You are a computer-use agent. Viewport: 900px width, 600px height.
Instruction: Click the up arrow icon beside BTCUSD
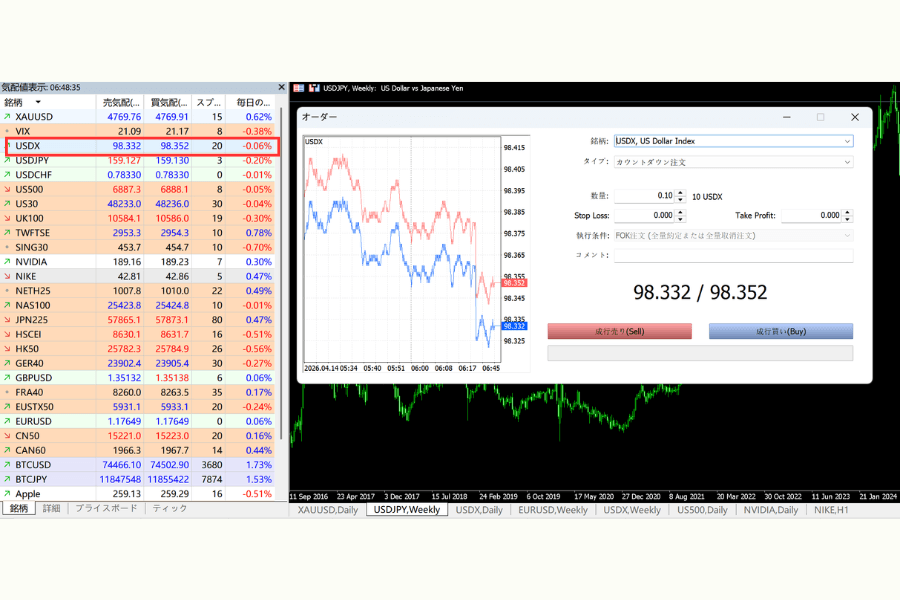[x=8, y=465]
